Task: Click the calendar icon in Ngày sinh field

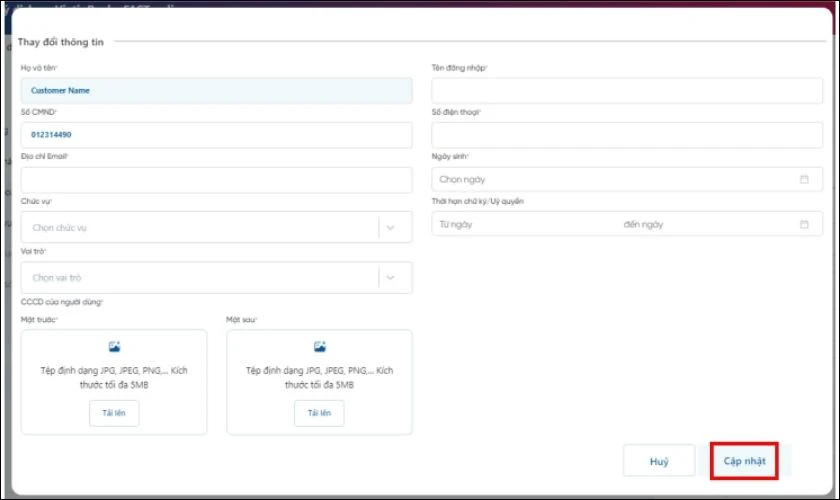Action: (x=804, y=180)
